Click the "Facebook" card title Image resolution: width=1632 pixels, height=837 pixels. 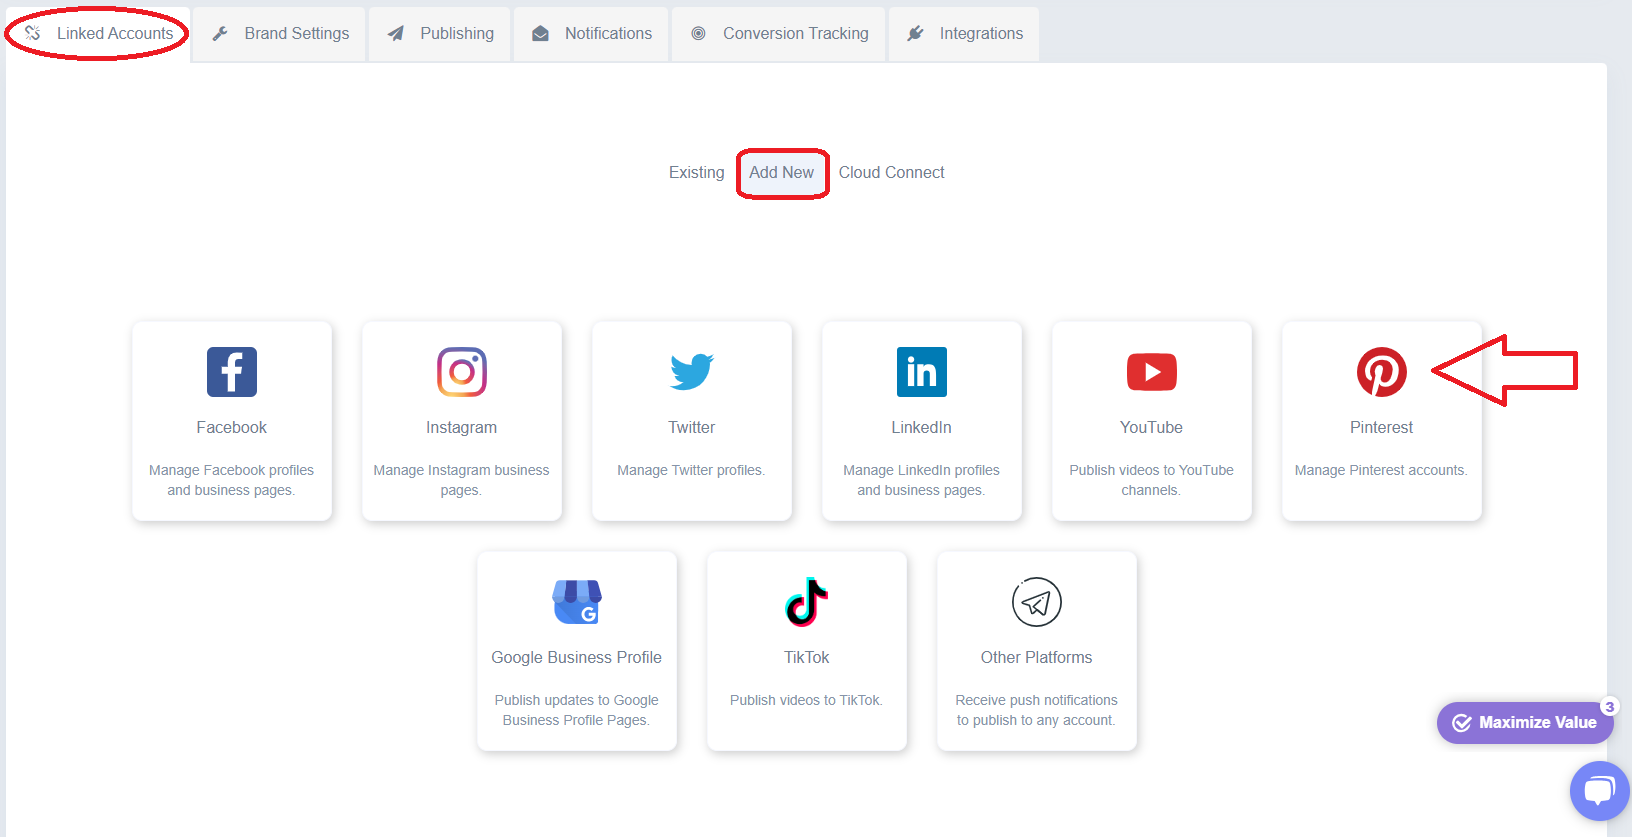pyautogui.click(x=232, y=428)
